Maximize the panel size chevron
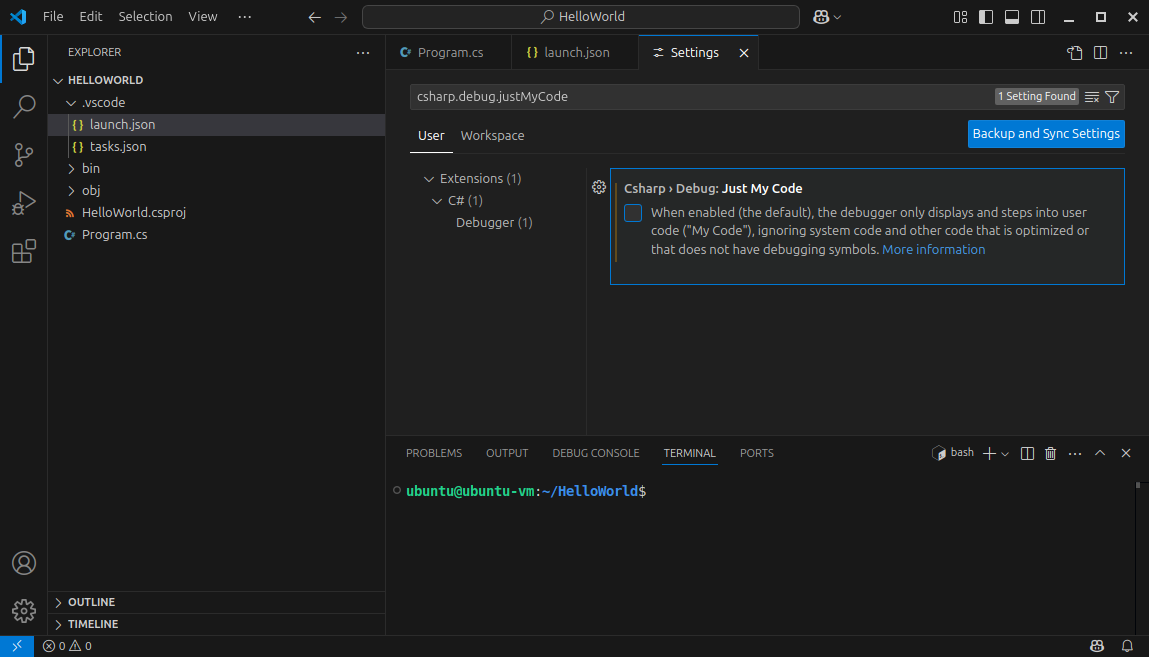Screen dimensions: 1149x657 click(1100, 453)
